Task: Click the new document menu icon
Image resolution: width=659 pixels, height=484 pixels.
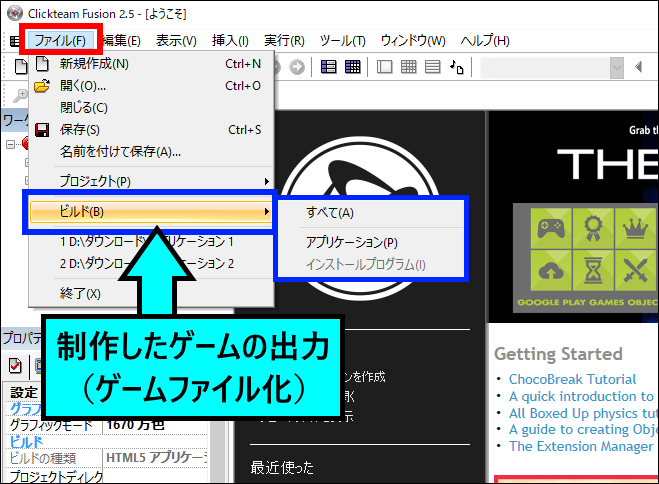Action: (x=42, y=64)
